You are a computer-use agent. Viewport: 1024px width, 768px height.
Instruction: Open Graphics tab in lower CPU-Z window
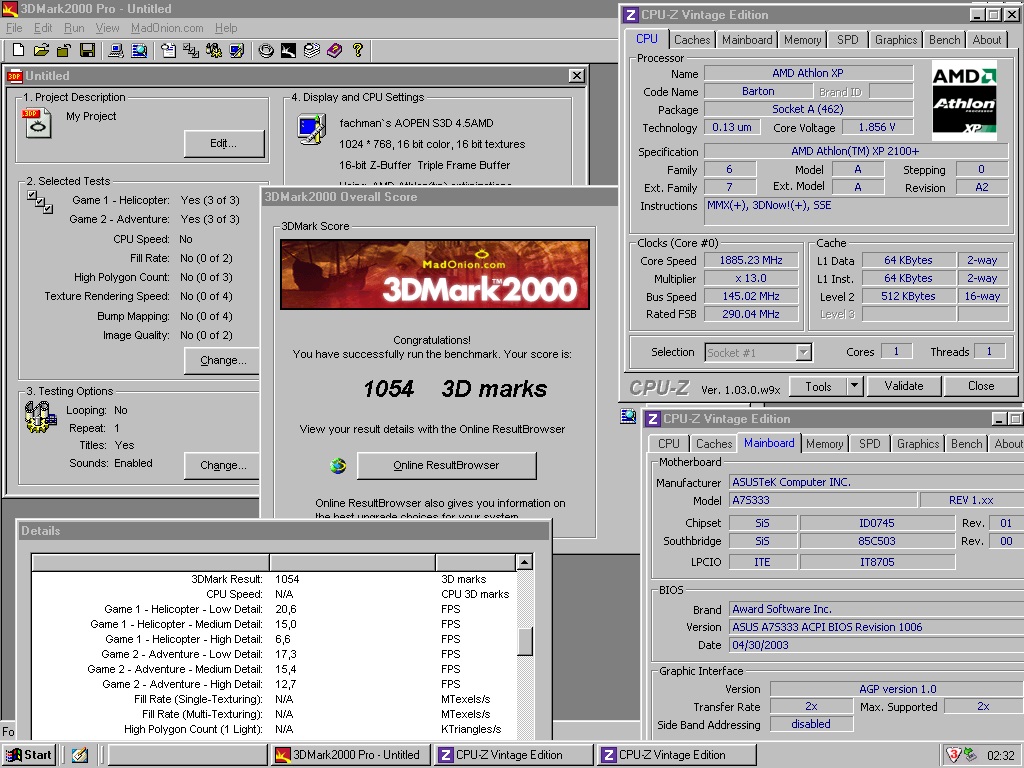pos(918,444)
